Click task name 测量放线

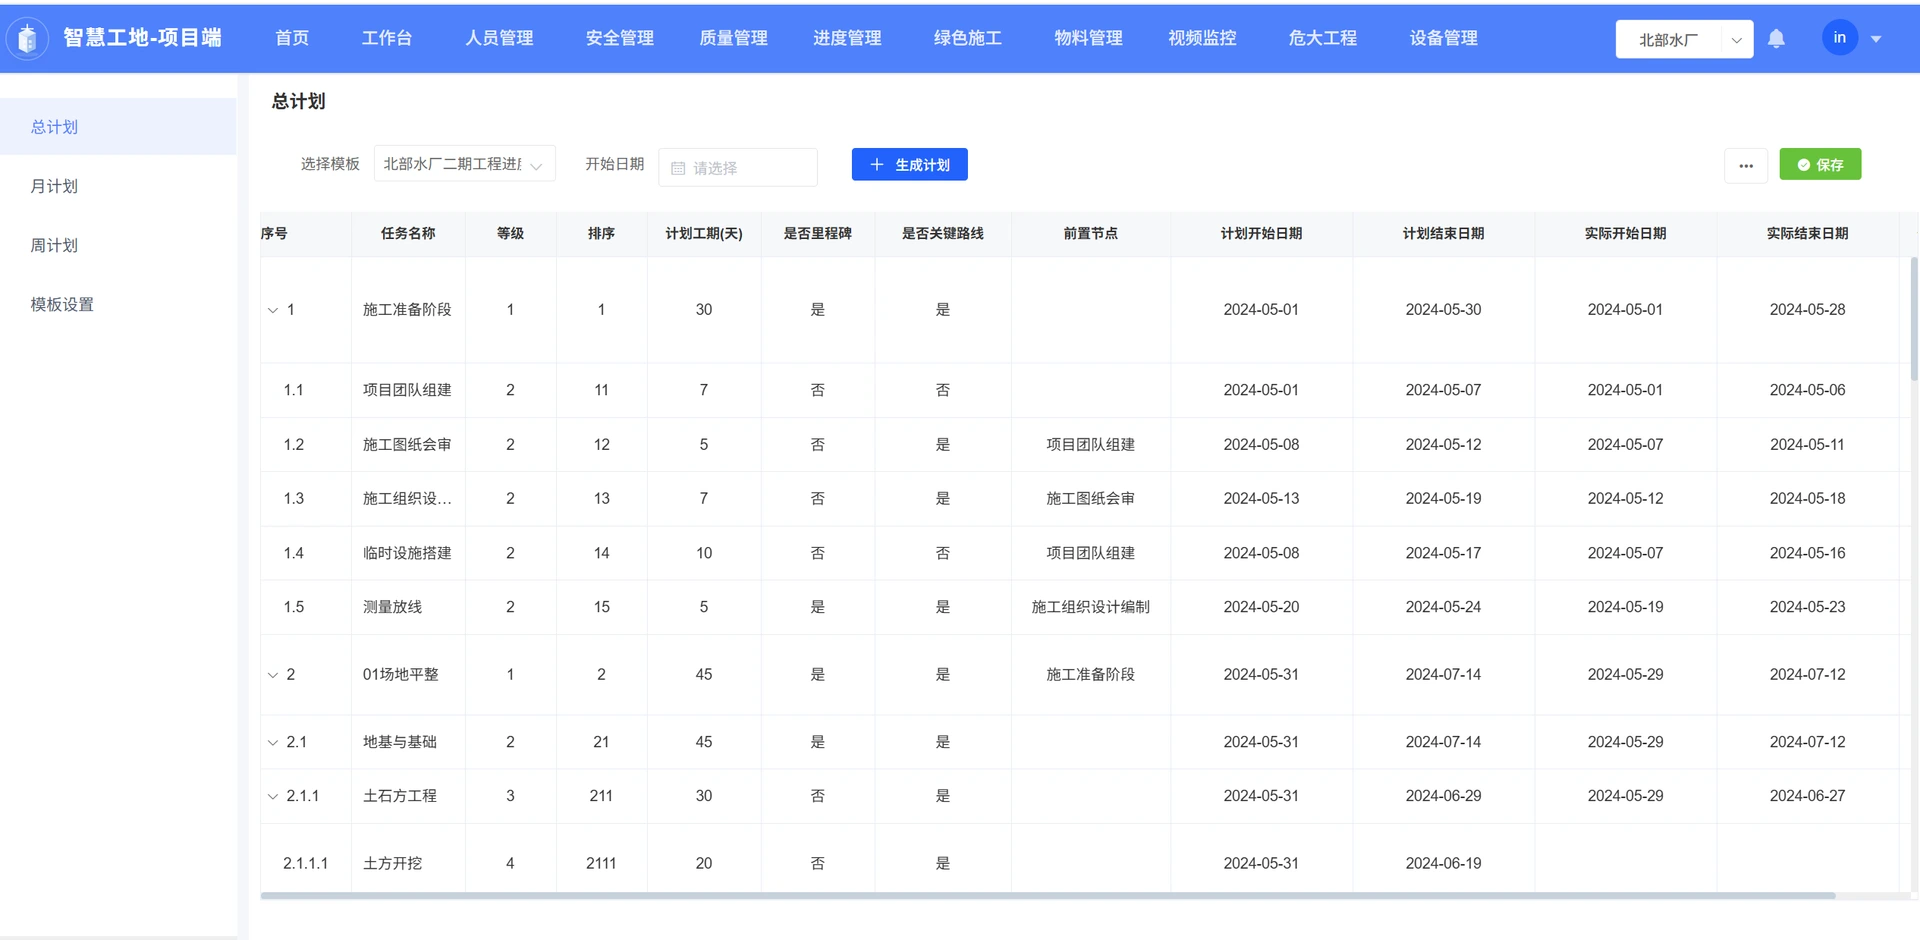point(392,607)
